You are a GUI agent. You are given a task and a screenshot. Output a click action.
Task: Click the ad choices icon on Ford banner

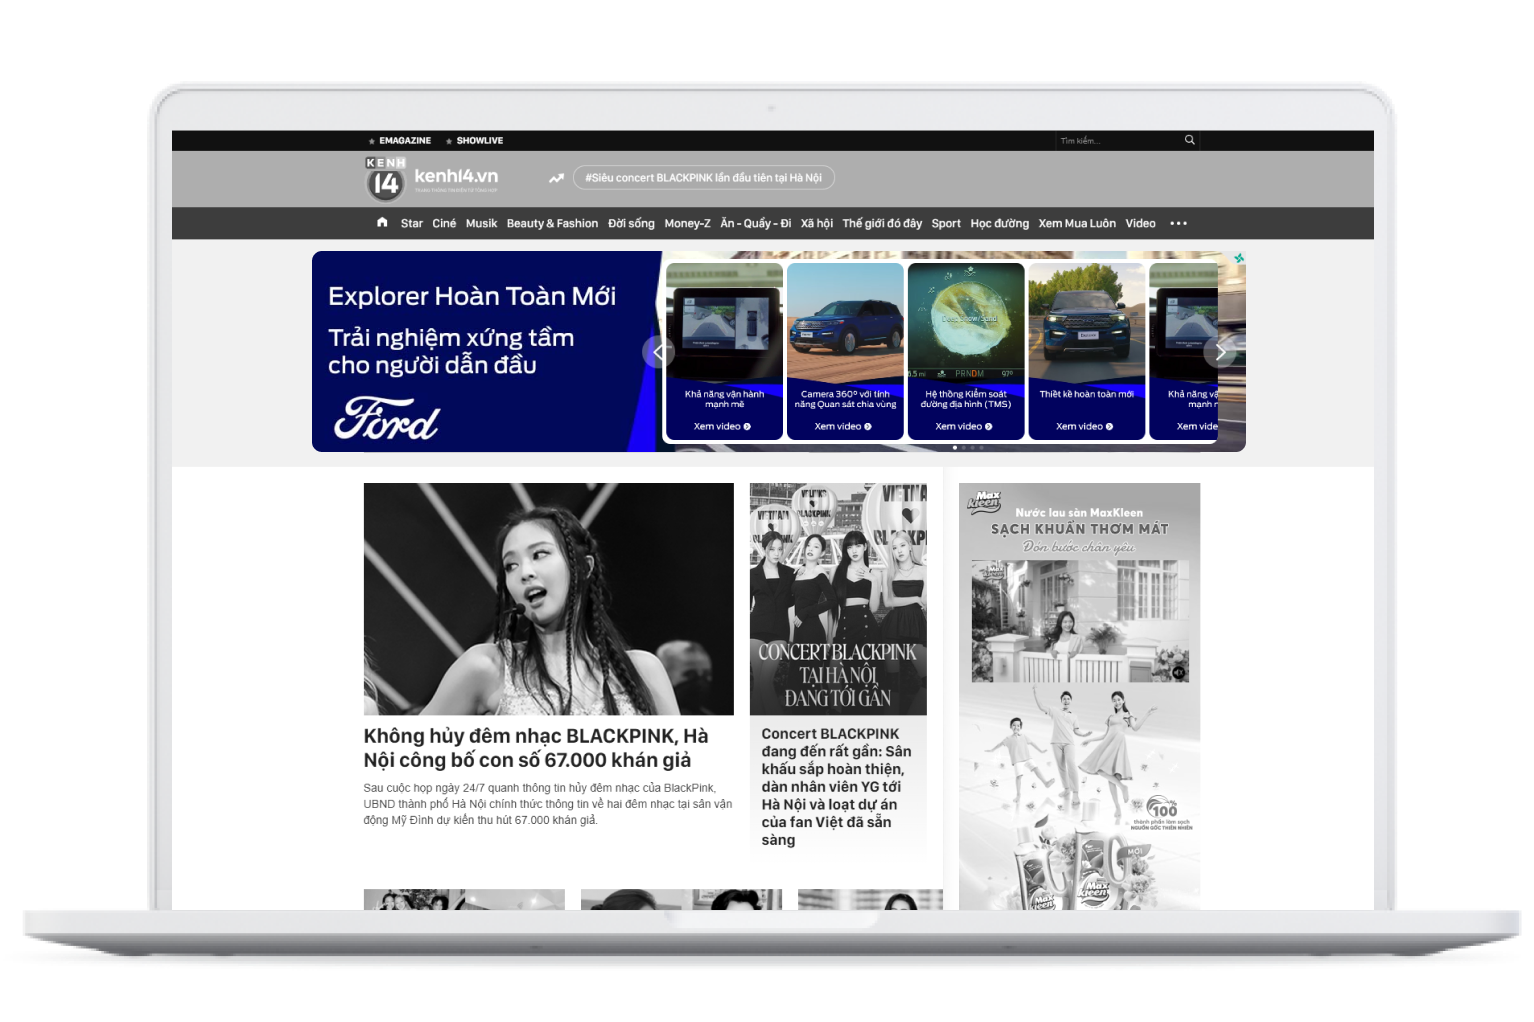click(x=1239, y=258)
